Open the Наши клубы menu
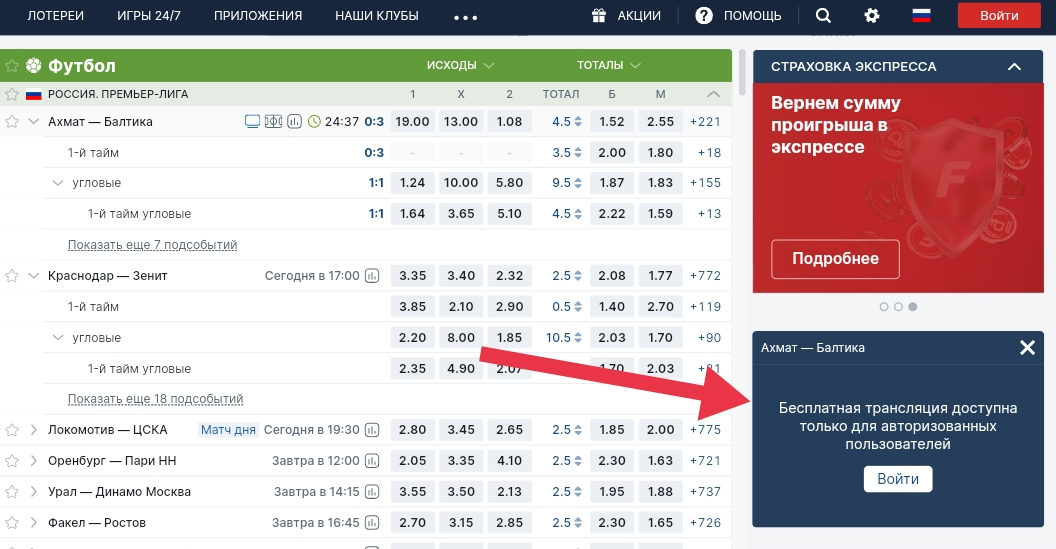 pos(377,15)
